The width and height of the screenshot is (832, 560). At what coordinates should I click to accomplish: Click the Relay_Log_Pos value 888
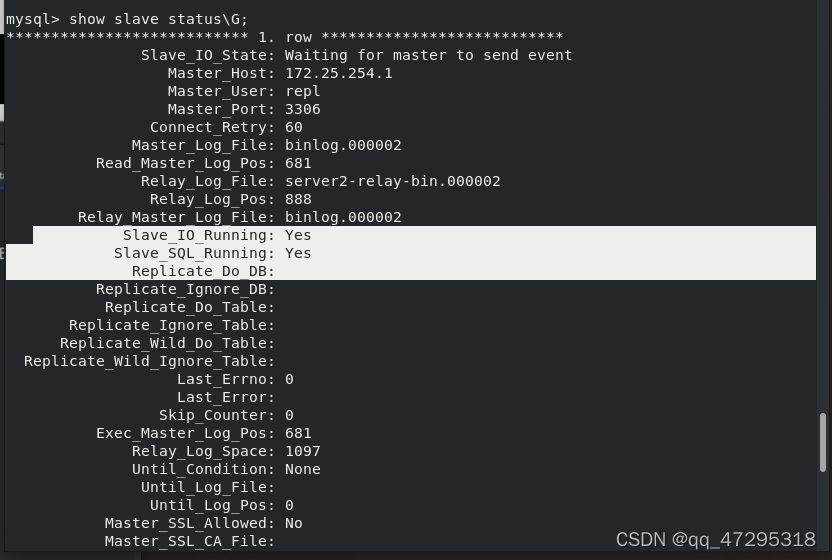coord(298,200)
